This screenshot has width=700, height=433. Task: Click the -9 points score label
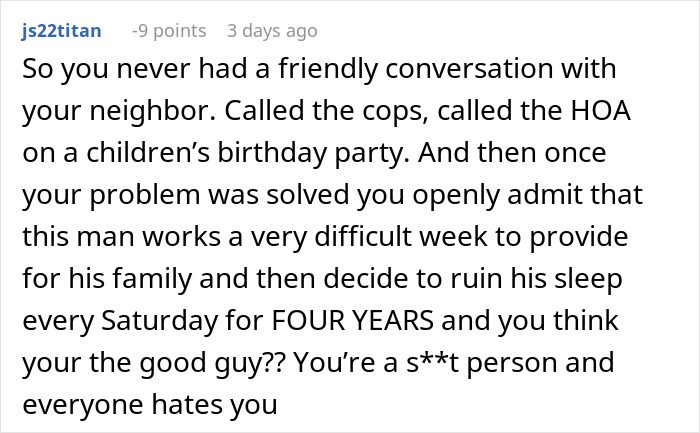tap(168, 31)
